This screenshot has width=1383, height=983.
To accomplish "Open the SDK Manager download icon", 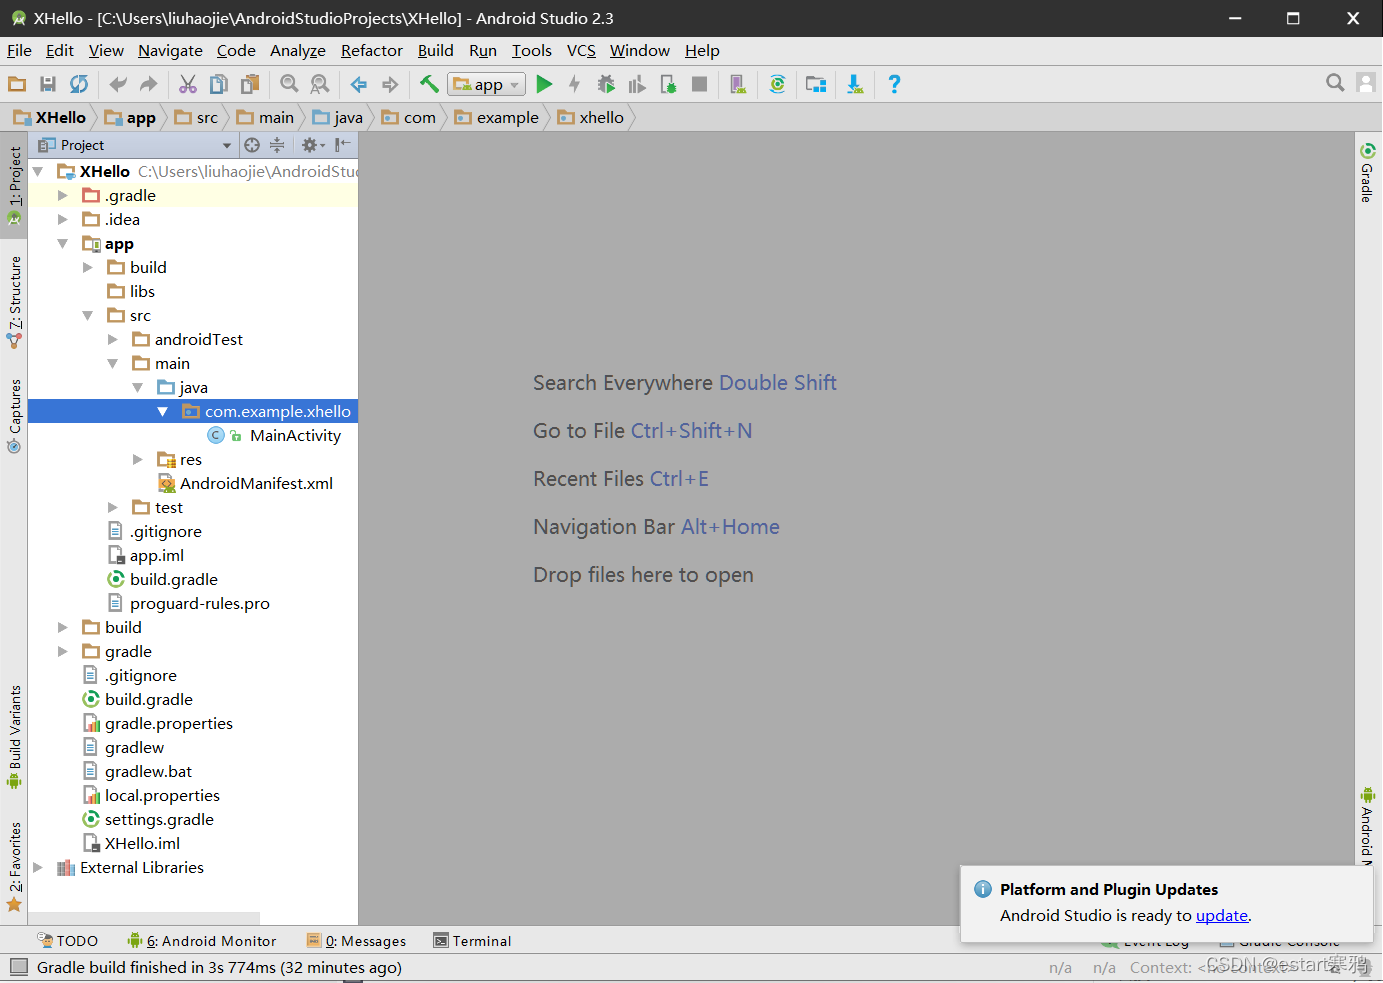I will coord(855,84).
